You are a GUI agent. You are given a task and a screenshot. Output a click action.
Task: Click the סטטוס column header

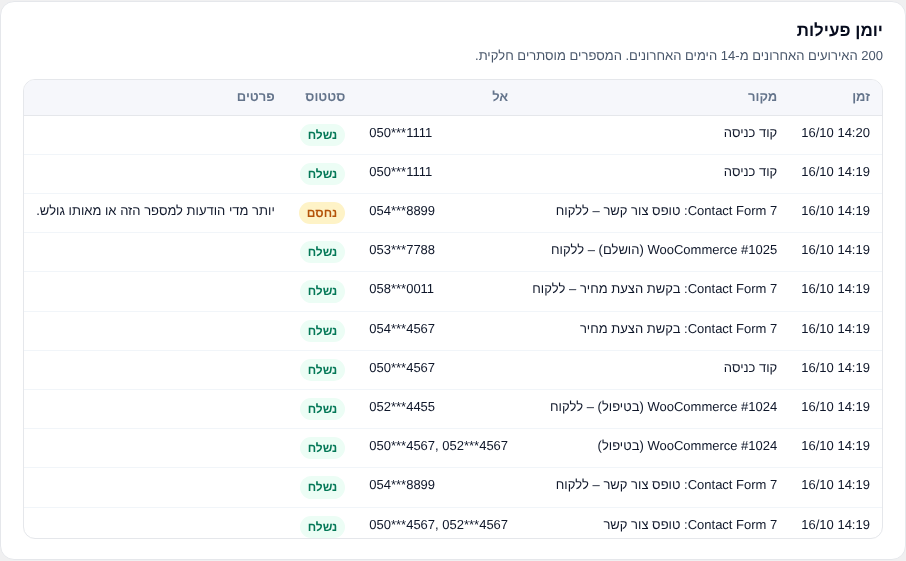pyautogui.click(x=325, y=97)
